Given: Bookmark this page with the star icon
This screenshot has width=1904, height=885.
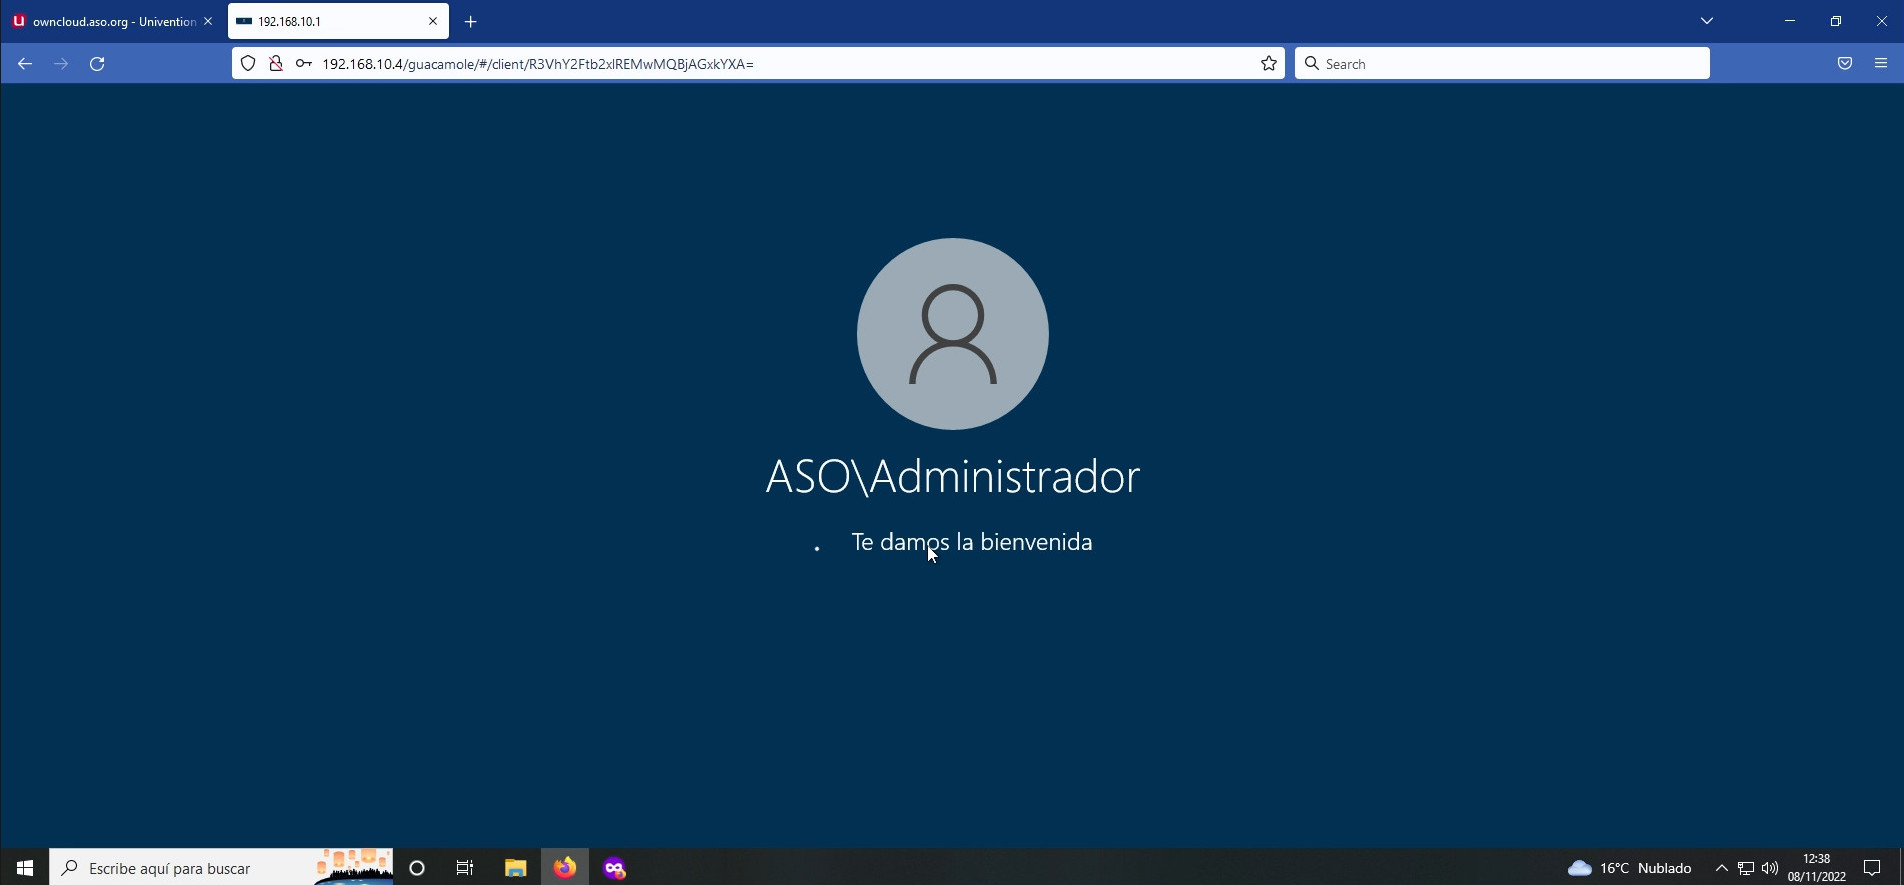Looking at the screenshot, I should click(1268, 64).
